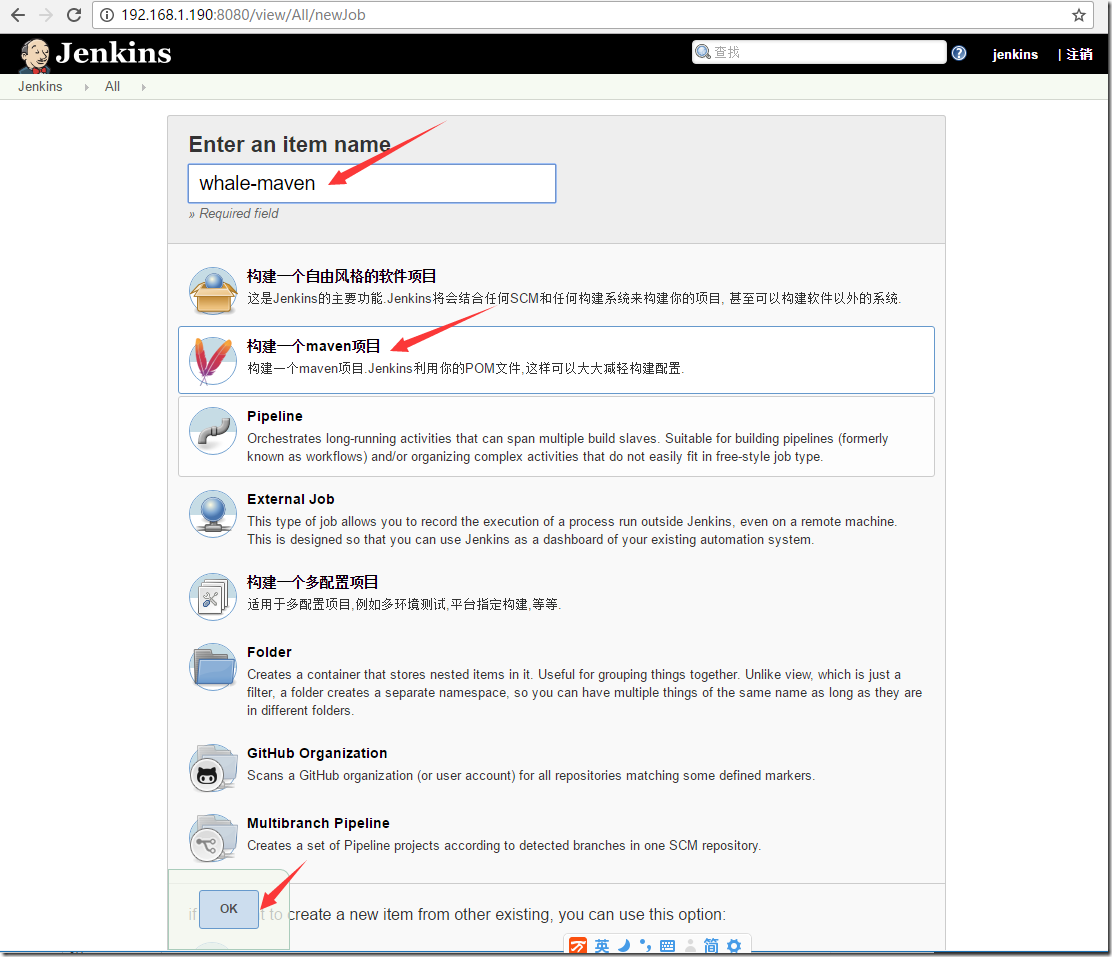This screenshot has height=957, width=1112.
Task: Open the IME soft keyboard icon
Action: (667, 946)
